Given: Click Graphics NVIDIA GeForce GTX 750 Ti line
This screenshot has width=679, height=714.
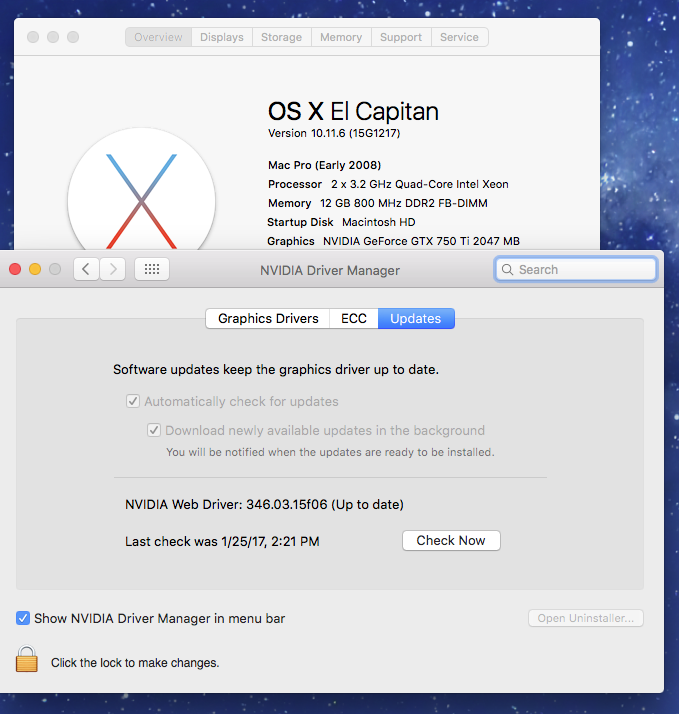Looking at the screenshot, I should click(x=393, y=241).
